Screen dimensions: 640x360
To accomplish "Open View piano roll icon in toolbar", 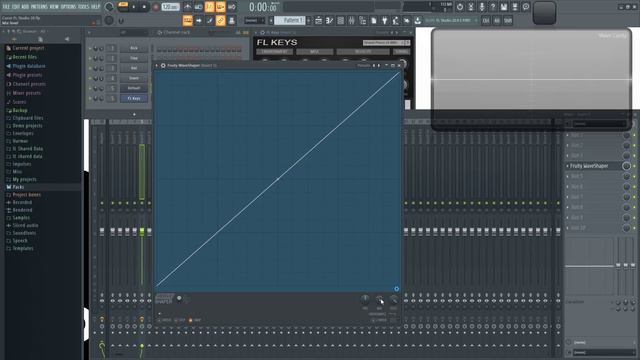I will click(329, 20).
